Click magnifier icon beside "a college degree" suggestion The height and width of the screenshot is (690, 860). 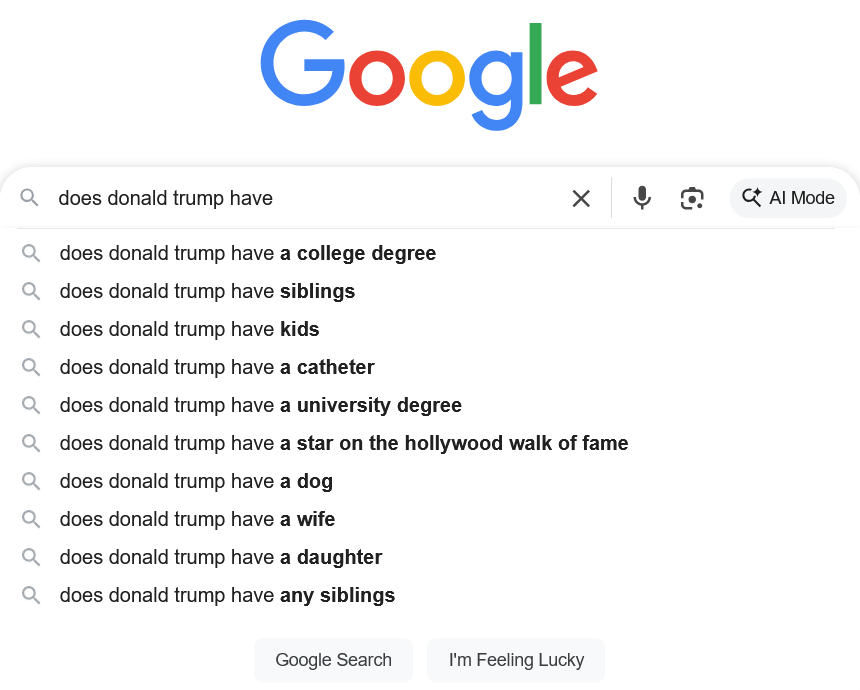click(x=31, y=253)
